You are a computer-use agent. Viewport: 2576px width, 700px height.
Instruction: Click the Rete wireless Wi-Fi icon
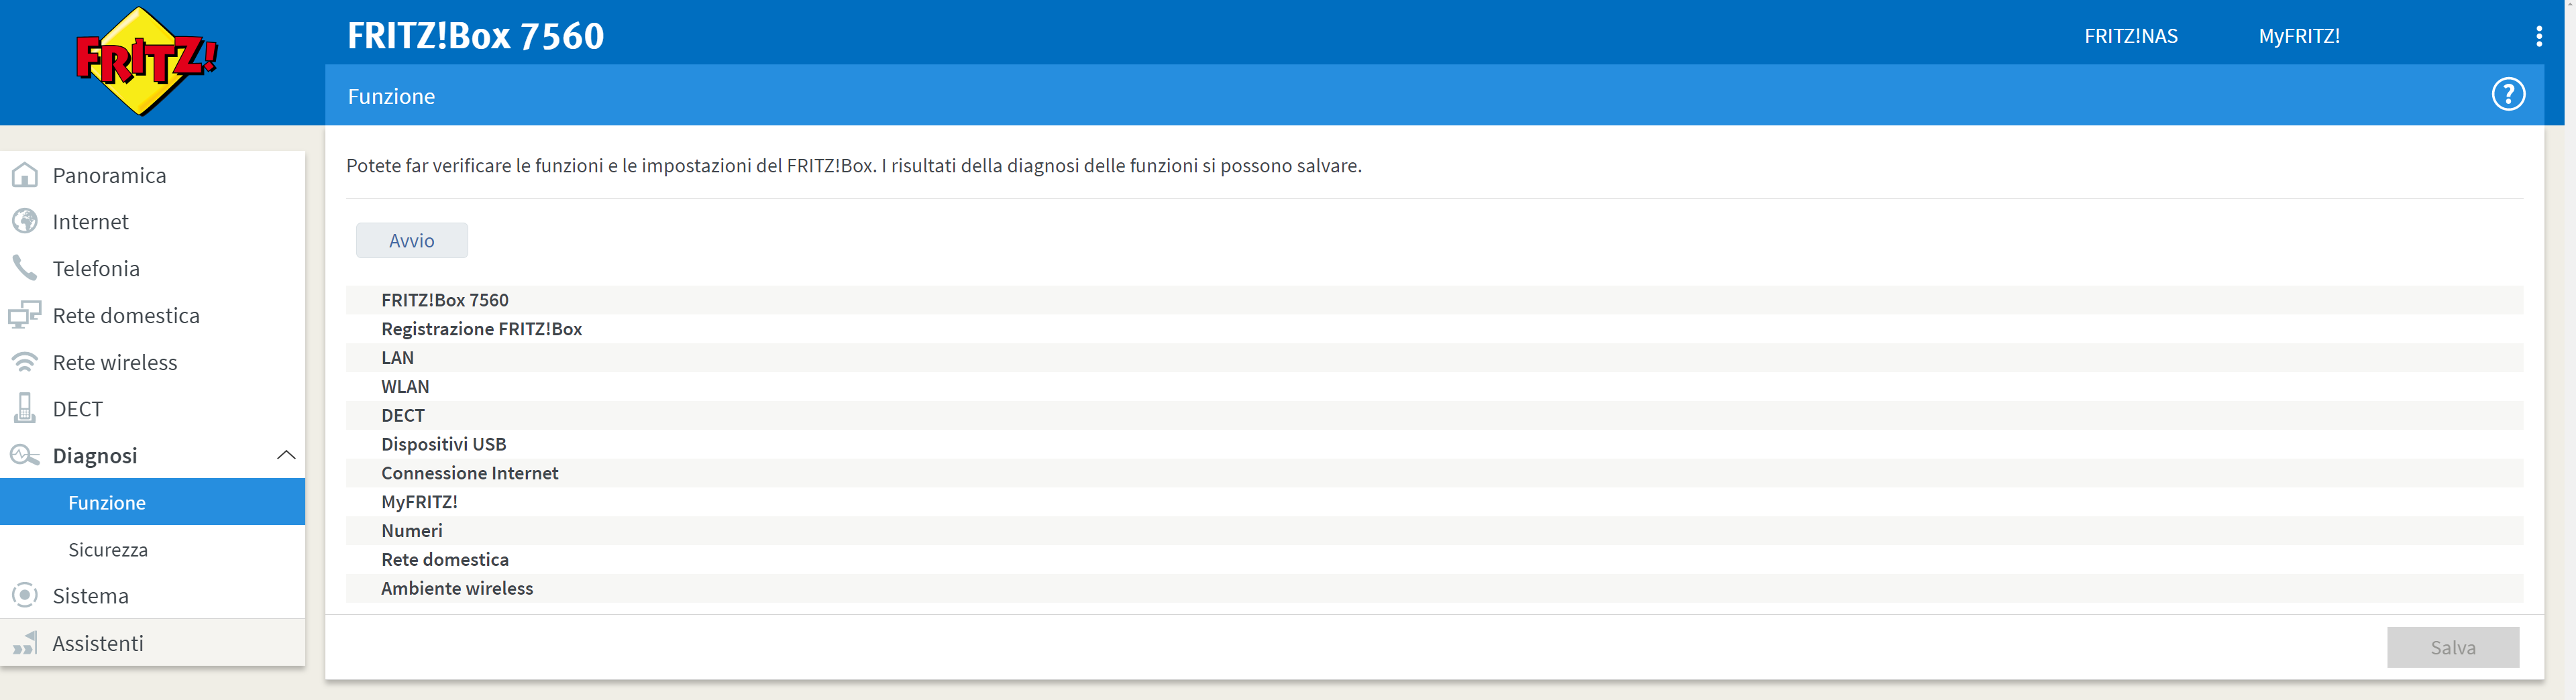pos(25,362)
